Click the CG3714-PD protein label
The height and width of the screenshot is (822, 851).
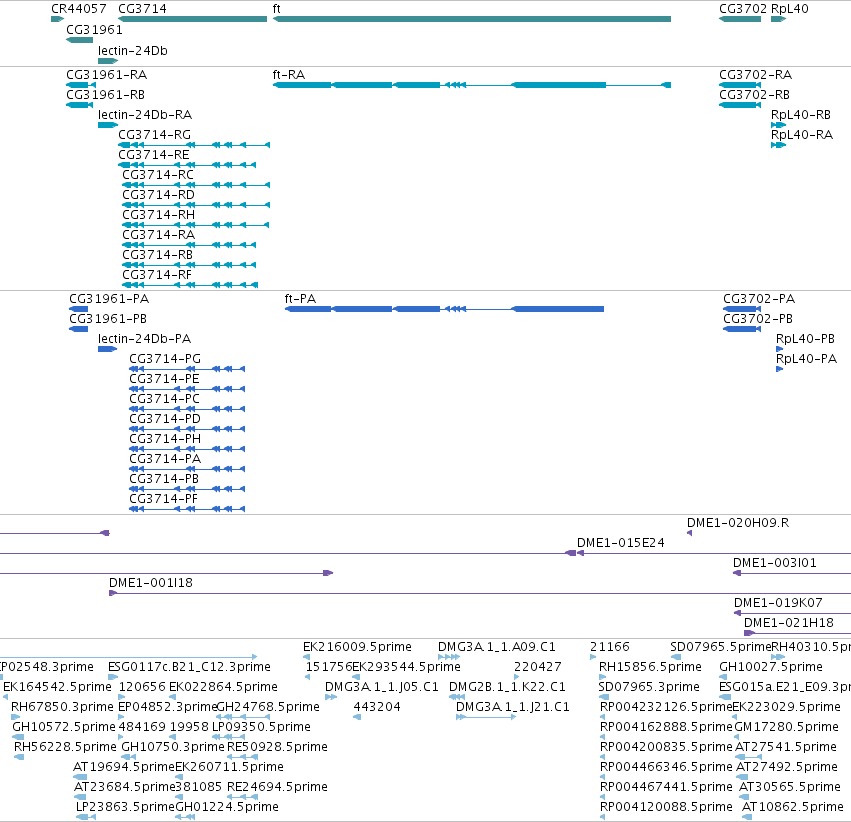pos(165,419)
